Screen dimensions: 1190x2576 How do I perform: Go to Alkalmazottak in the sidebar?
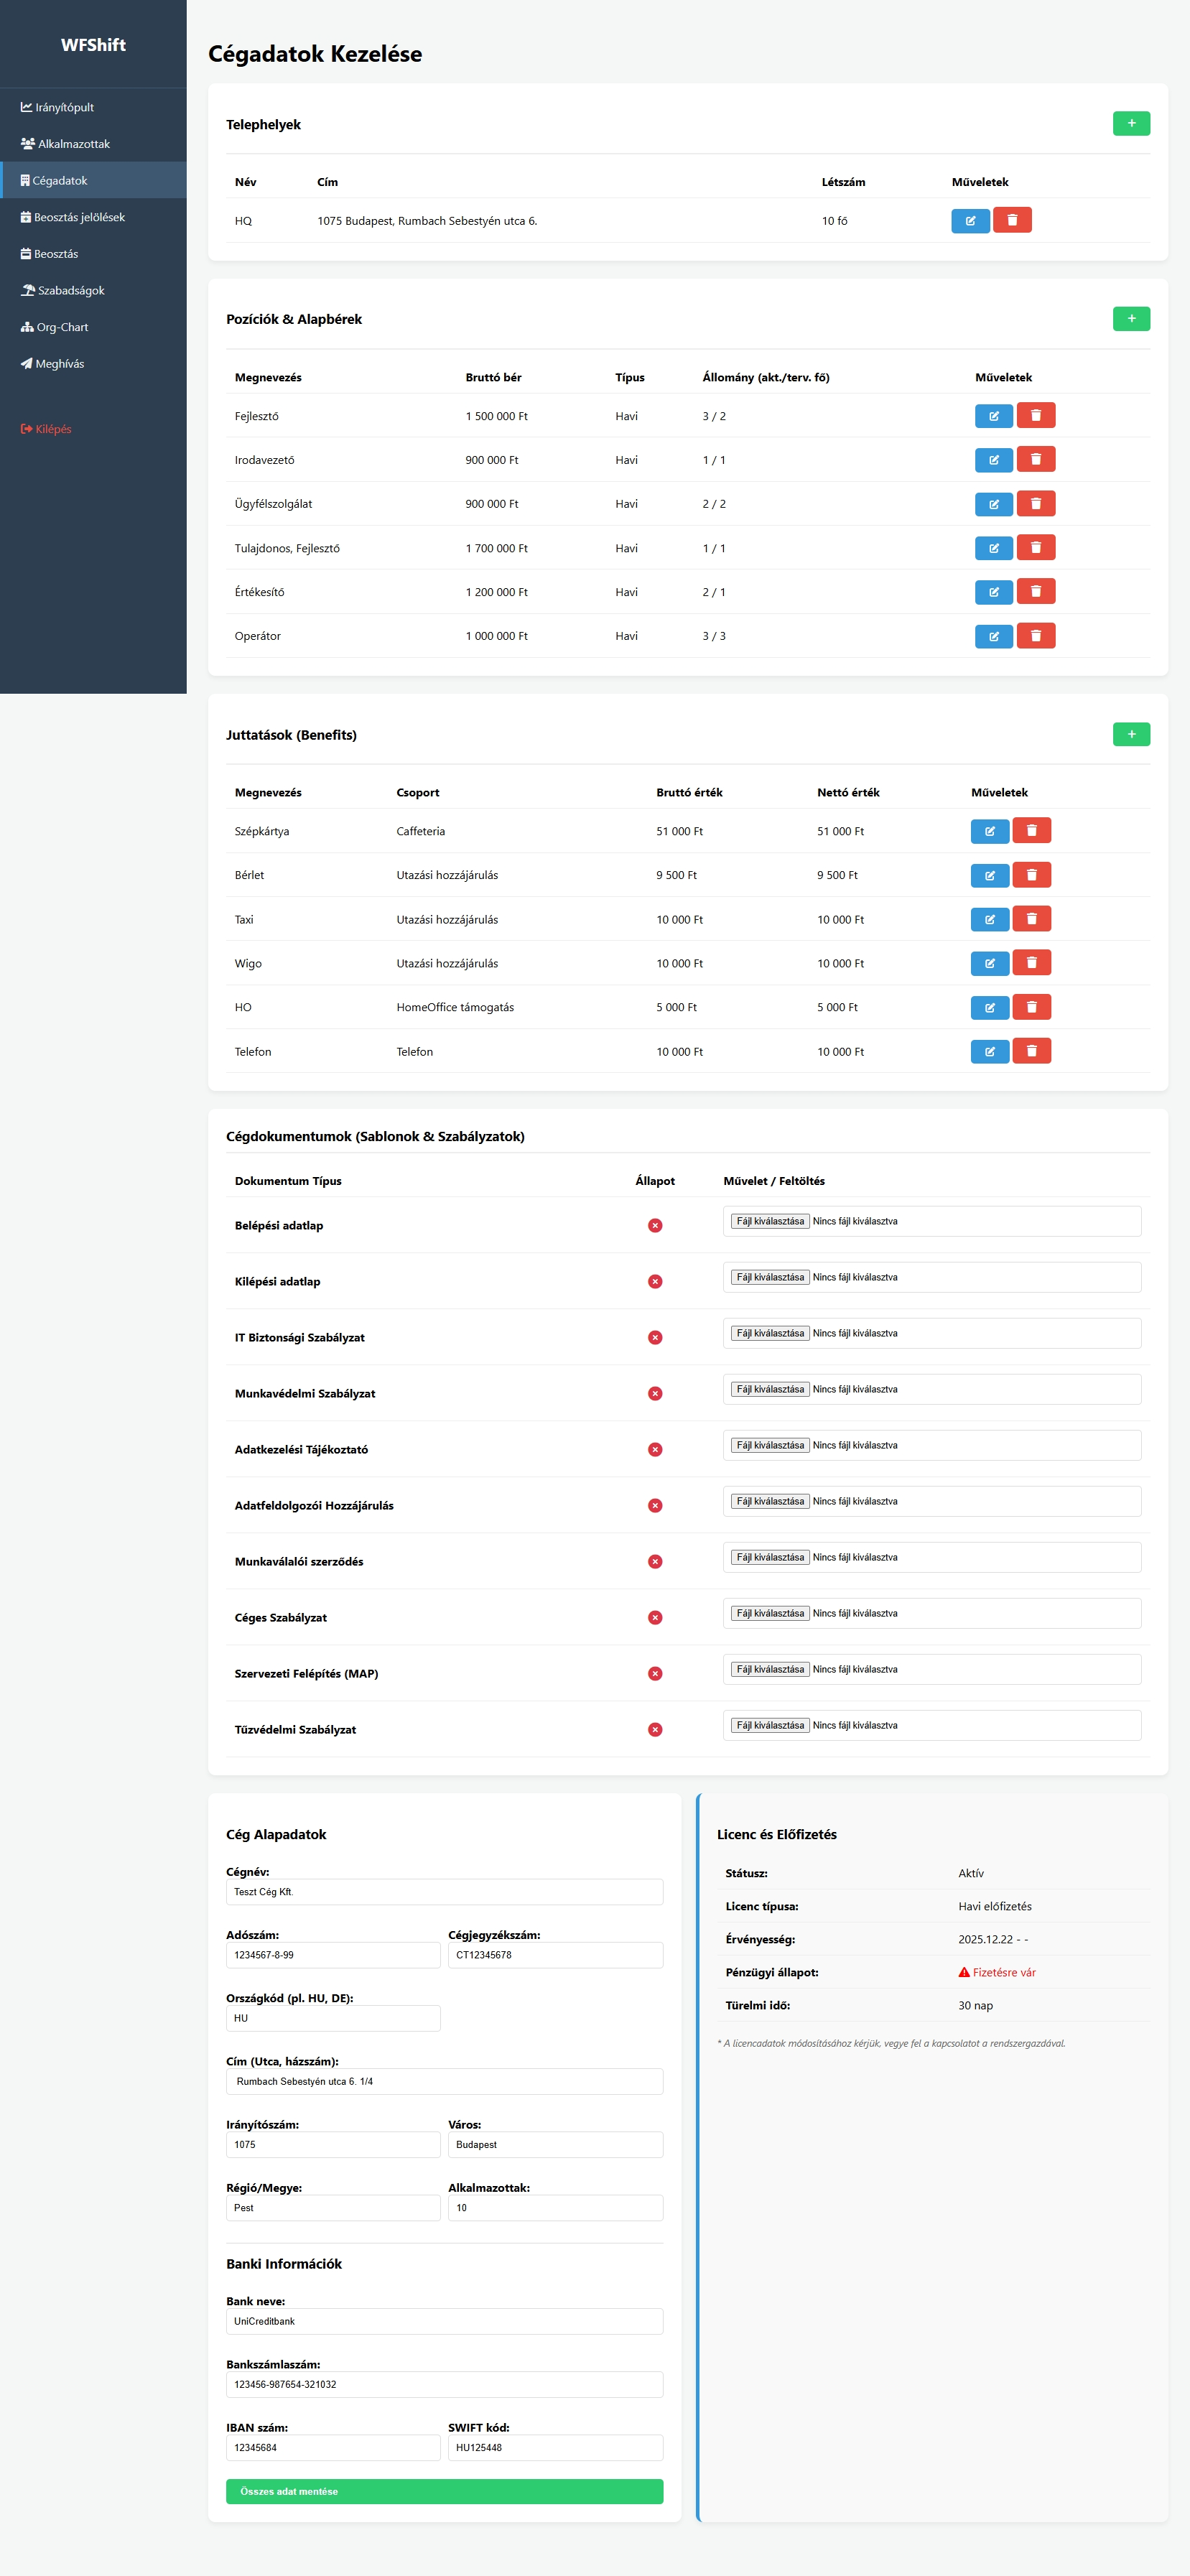(73, 144)
